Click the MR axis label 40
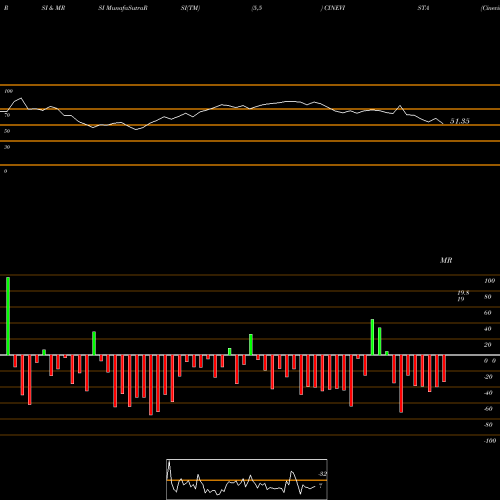 488,329
